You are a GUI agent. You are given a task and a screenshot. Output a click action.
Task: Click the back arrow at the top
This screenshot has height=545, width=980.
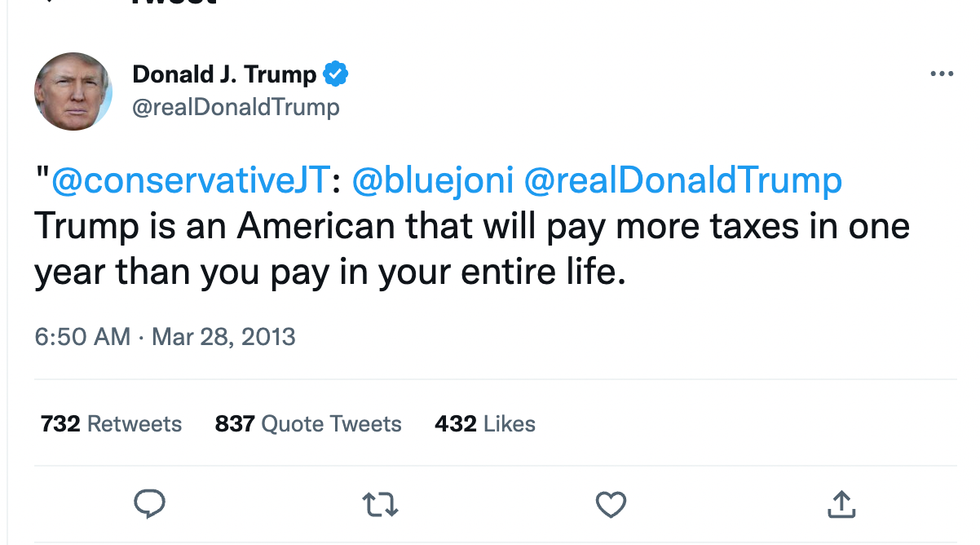coord(50,3)
